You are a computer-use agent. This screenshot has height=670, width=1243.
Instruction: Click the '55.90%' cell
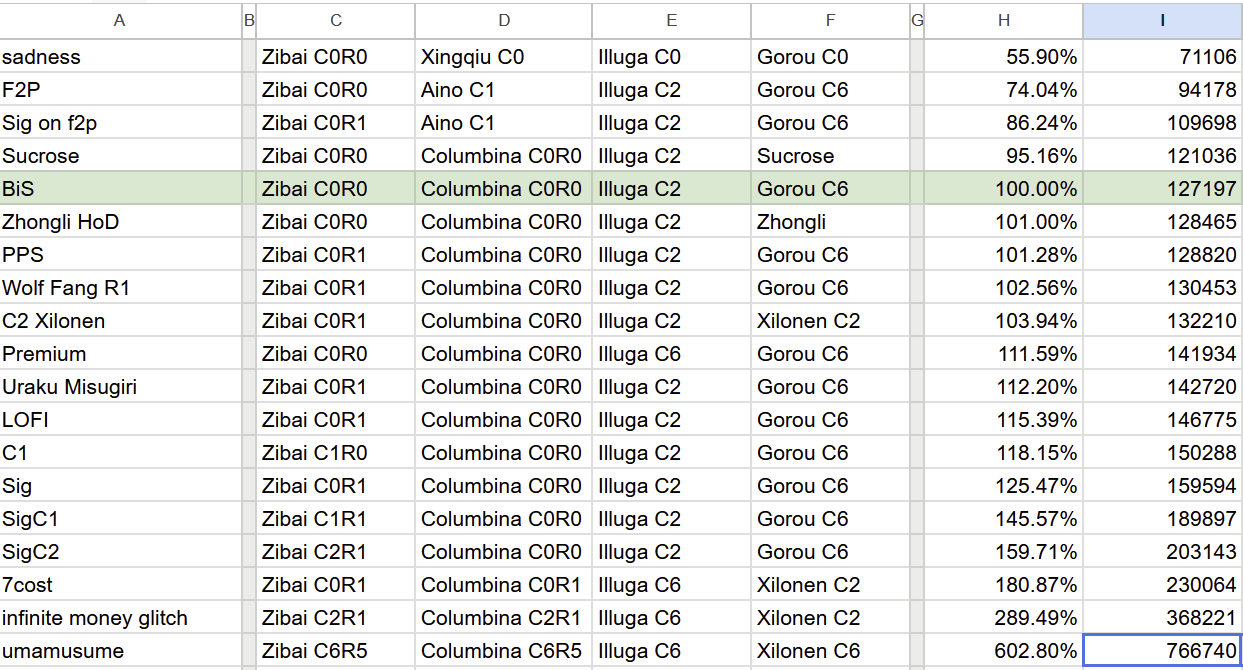click(x=1003, y=57)
